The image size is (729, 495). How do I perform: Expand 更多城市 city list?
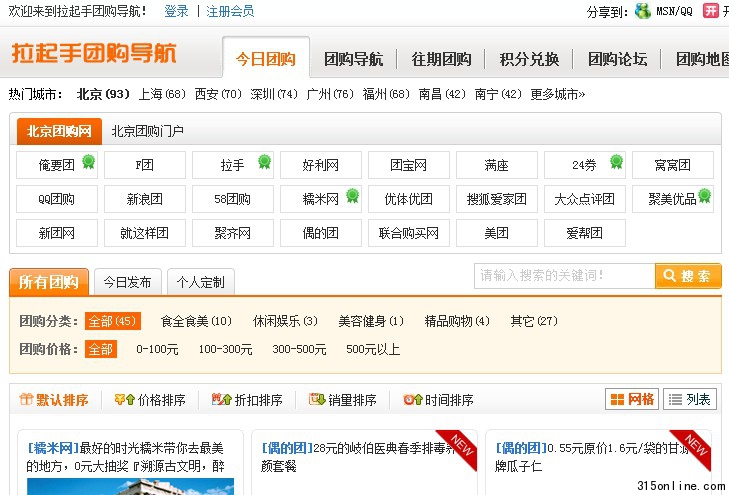tap(557, 94)
